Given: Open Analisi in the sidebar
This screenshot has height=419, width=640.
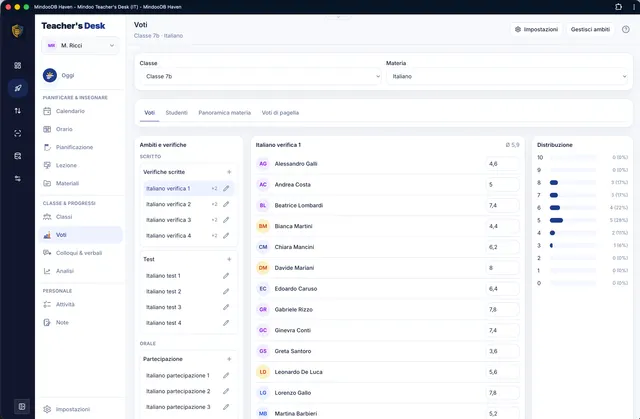Looking at the screenshot, I should 81,271.
